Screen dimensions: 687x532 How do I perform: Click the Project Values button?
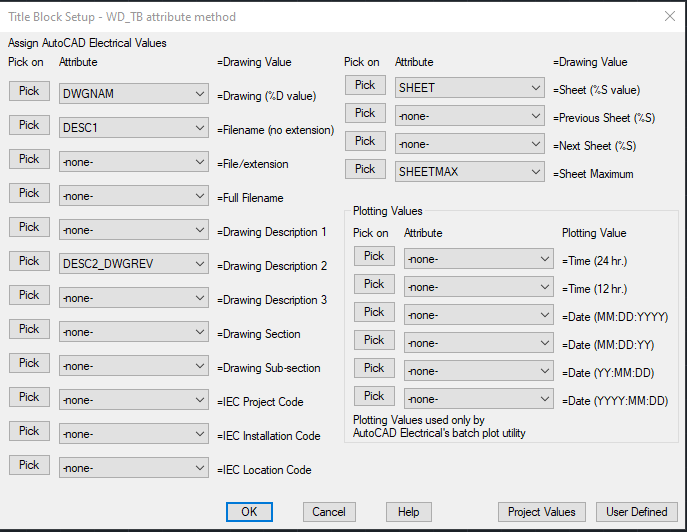542,512
